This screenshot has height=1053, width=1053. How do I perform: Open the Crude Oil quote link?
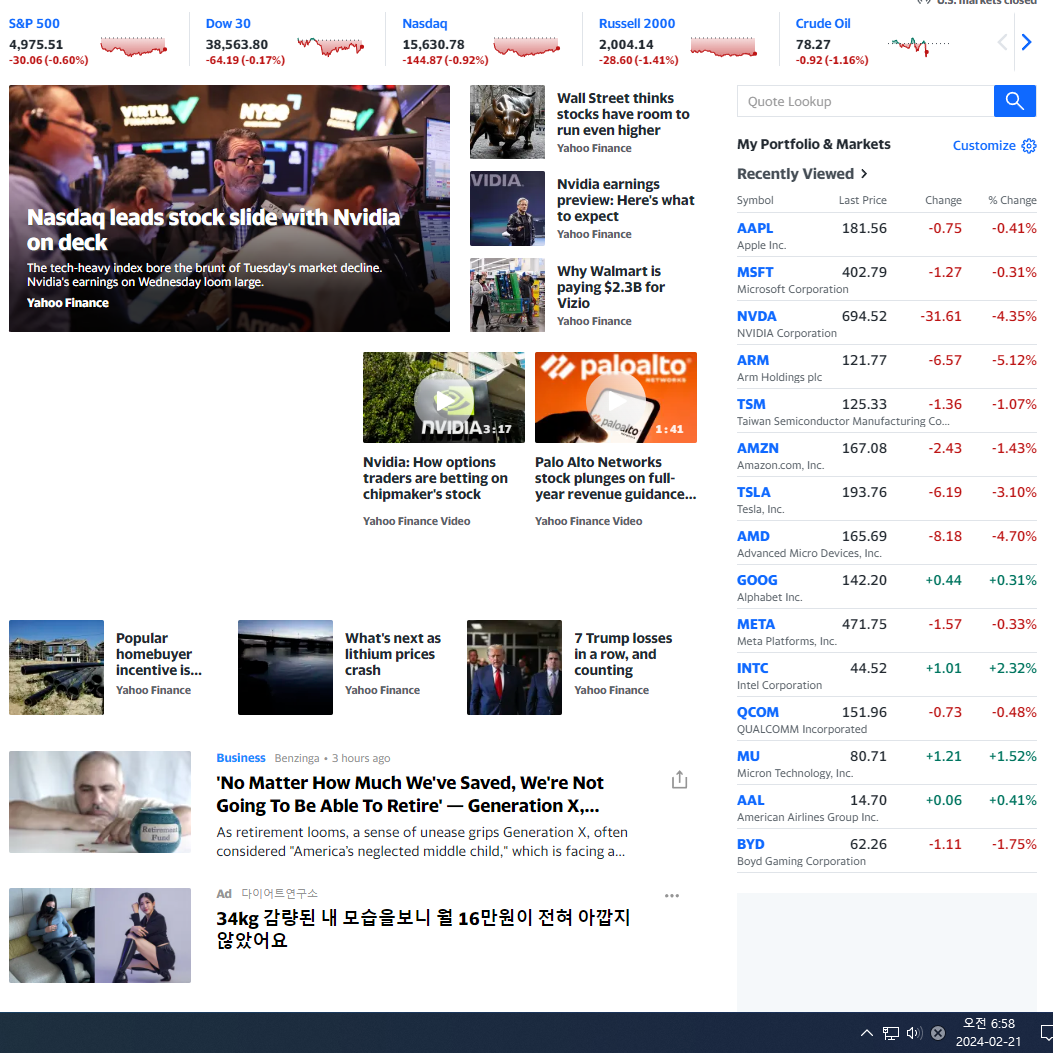823,24
